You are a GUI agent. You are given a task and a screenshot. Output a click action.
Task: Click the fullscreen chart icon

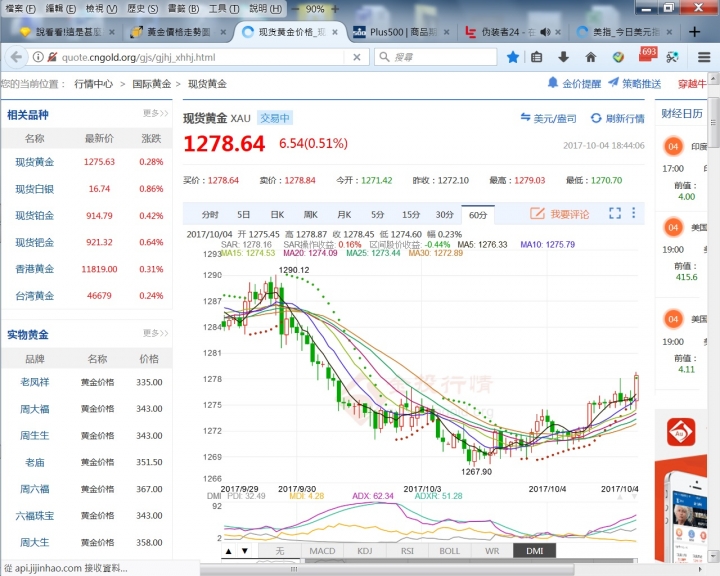615,214
